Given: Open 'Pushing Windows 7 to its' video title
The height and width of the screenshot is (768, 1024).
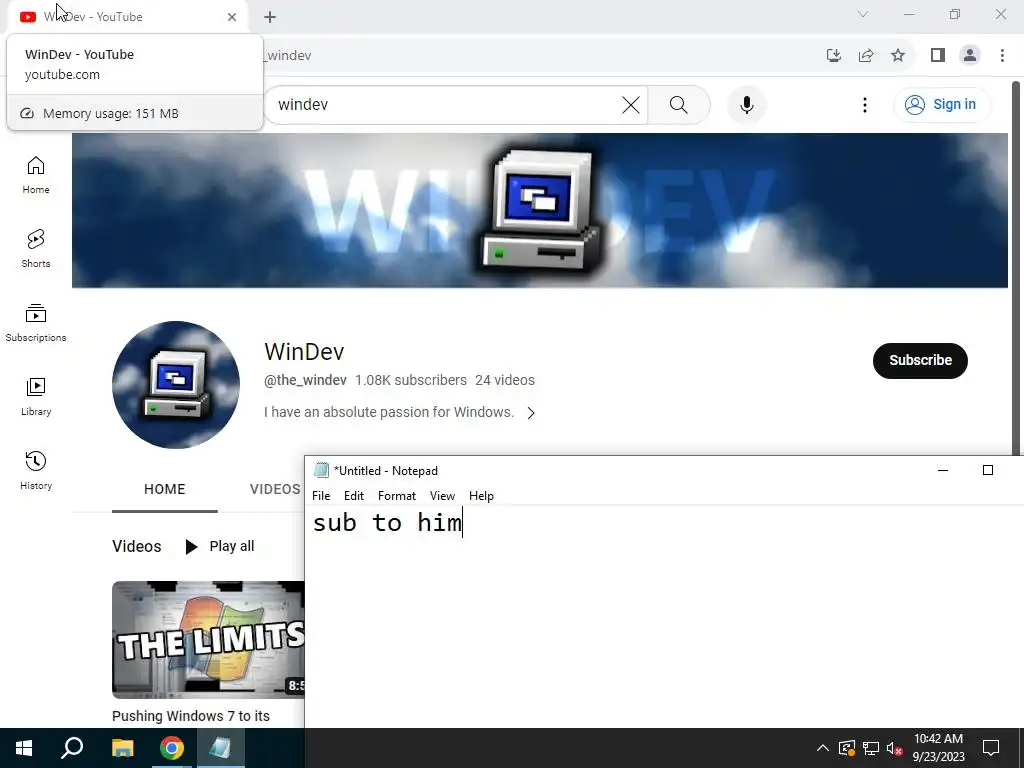Looking at the screenshot, I should (x=191, y=716).
